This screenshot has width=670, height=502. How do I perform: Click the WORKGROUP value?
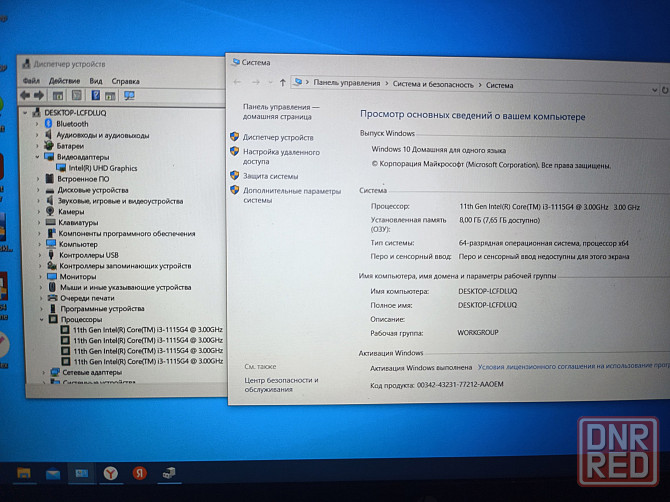click(x=478, y=332)
